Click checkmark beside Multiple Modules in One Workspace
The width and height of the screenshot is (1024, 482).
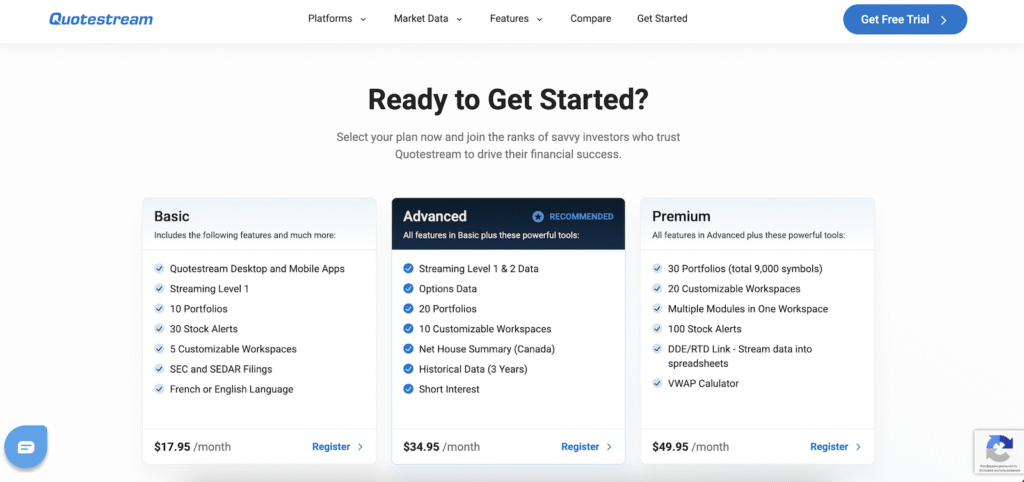click(x=657, y=308)
